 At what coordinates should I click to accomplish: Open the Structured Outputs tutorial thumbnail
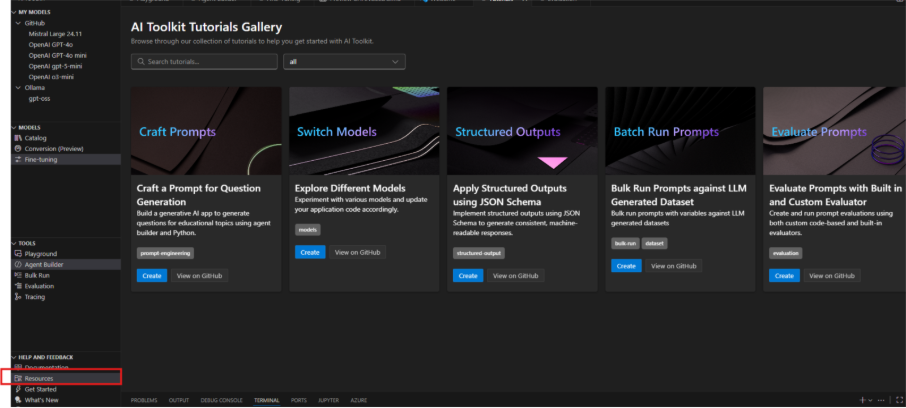click(x=522, y=131)
